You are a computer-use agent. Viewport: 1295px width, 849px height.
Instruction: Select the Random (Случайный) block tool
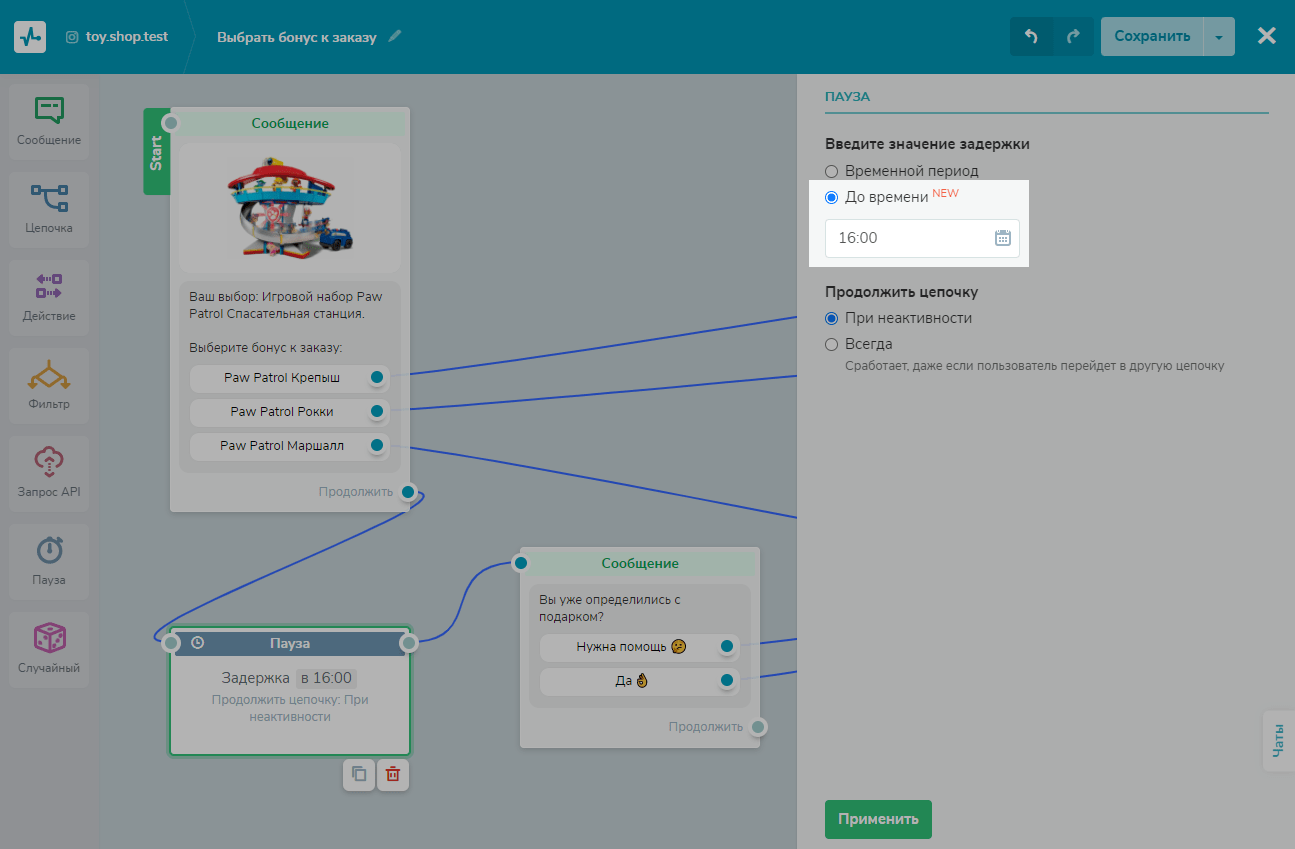[49, 648]
